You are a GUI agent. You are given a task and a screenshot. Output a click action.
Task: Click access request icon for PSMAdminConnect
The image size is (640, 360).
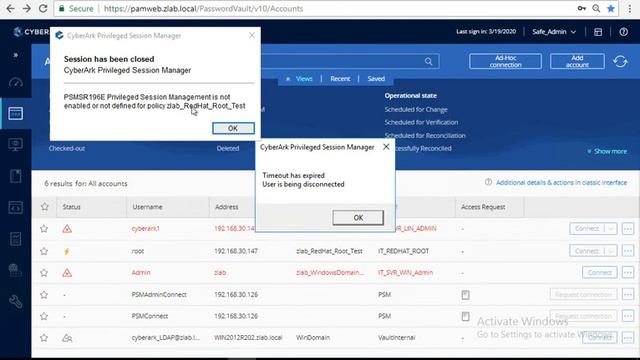465,295
